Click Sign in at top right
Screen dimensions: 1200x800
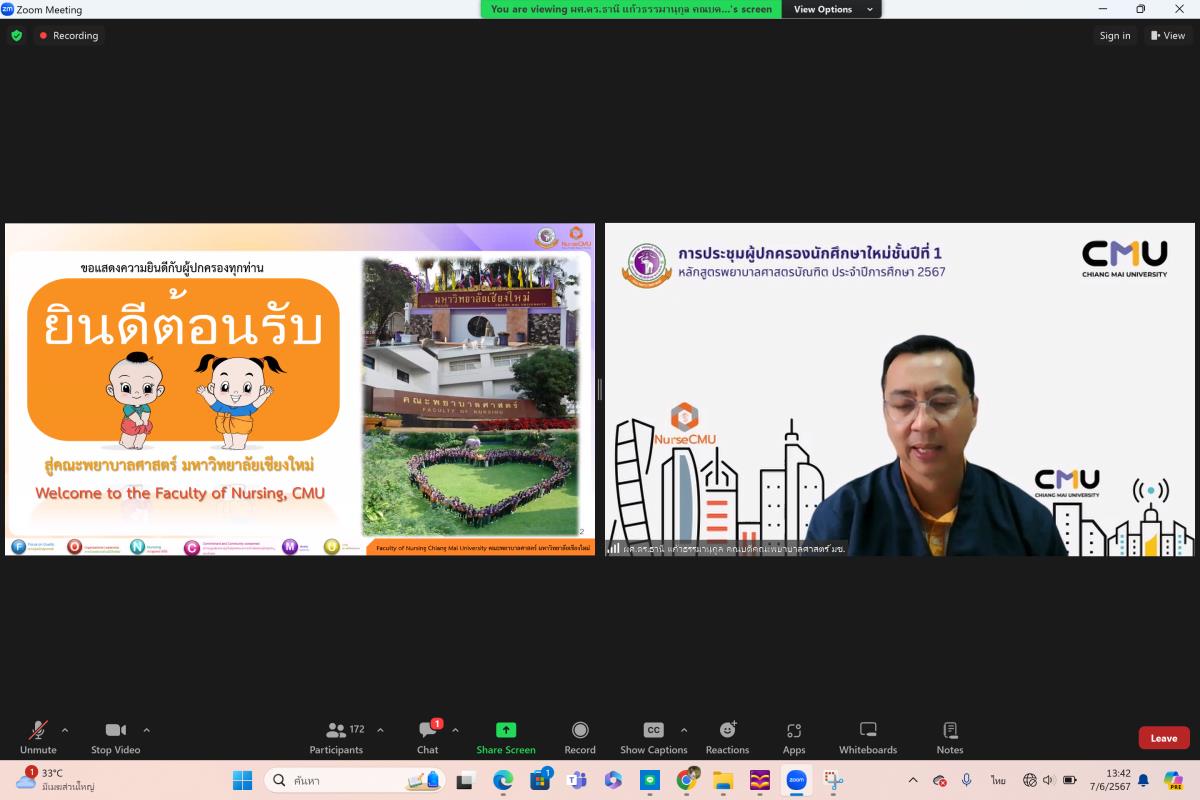(x=1115, y=35)
